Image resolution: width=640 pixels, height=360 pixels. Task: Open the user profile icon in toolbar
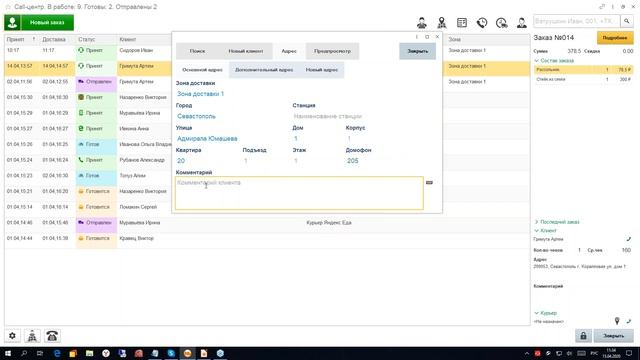[522, 22]
